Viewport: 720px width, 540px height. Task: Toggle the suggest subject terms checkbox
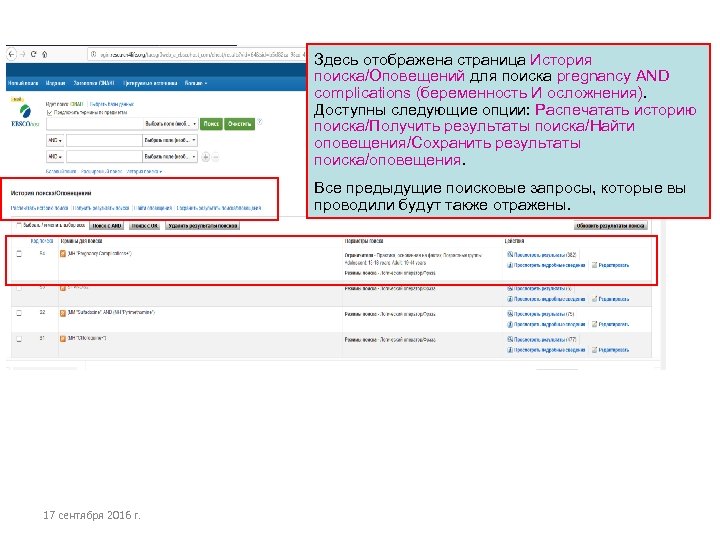(x=49, y=112)
